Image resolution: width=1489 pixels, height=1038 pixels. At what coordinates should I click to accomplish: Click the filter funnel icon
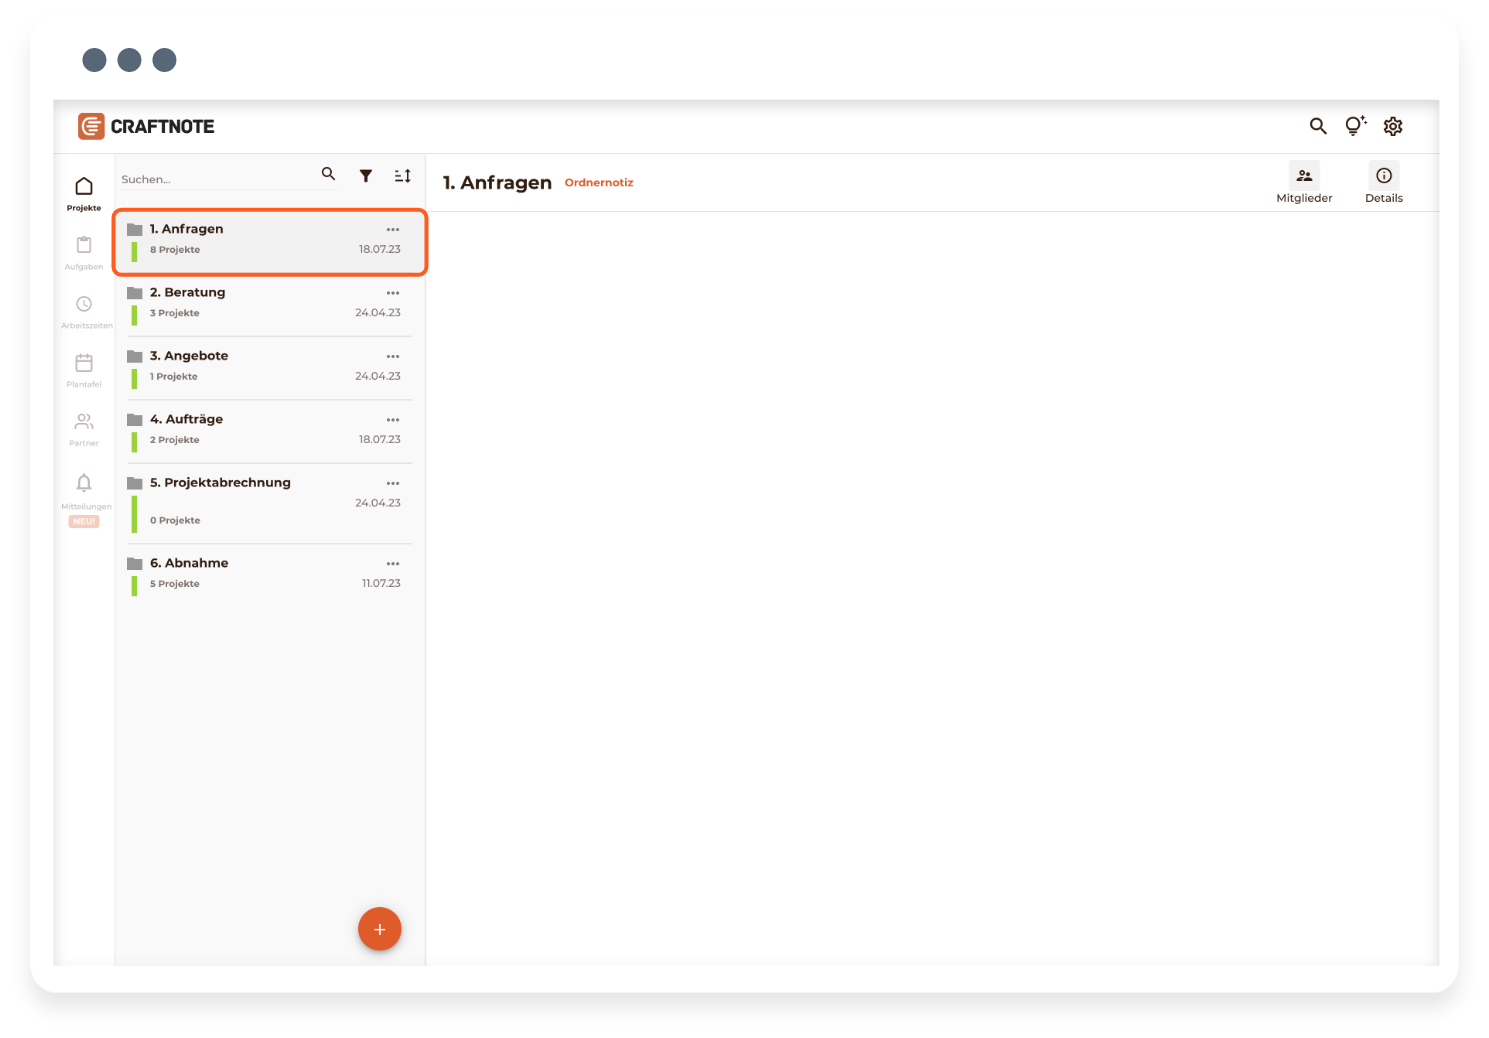pos(366,176)
